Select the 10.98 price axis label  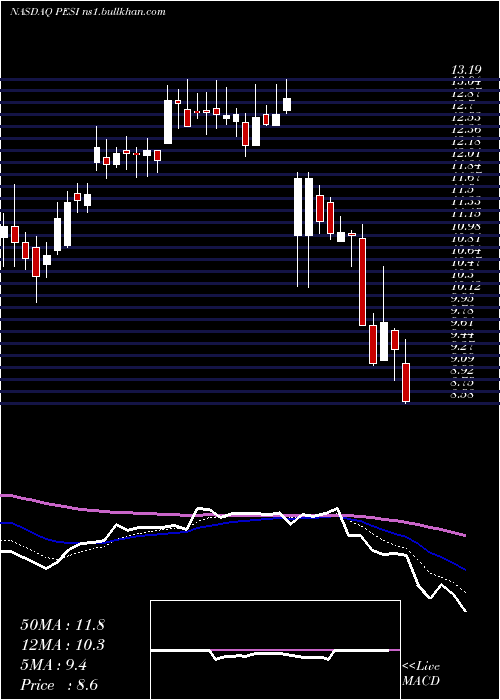[x=466, y=226]
